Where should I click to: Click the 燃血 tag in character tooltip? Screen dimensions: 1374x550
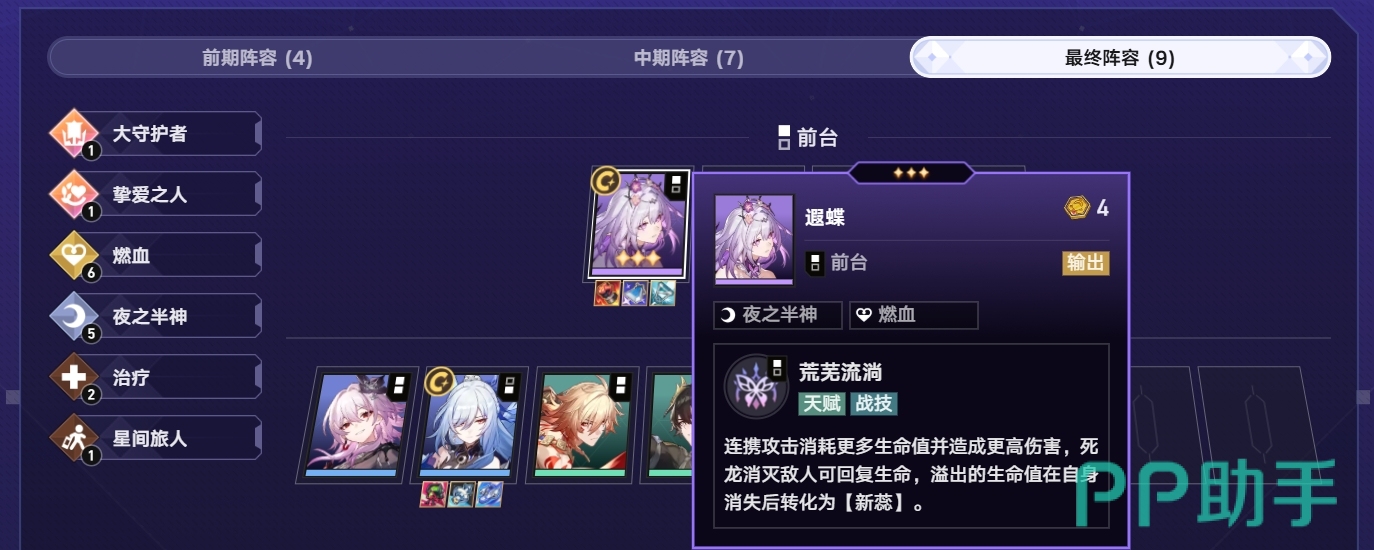click(914, 315)
